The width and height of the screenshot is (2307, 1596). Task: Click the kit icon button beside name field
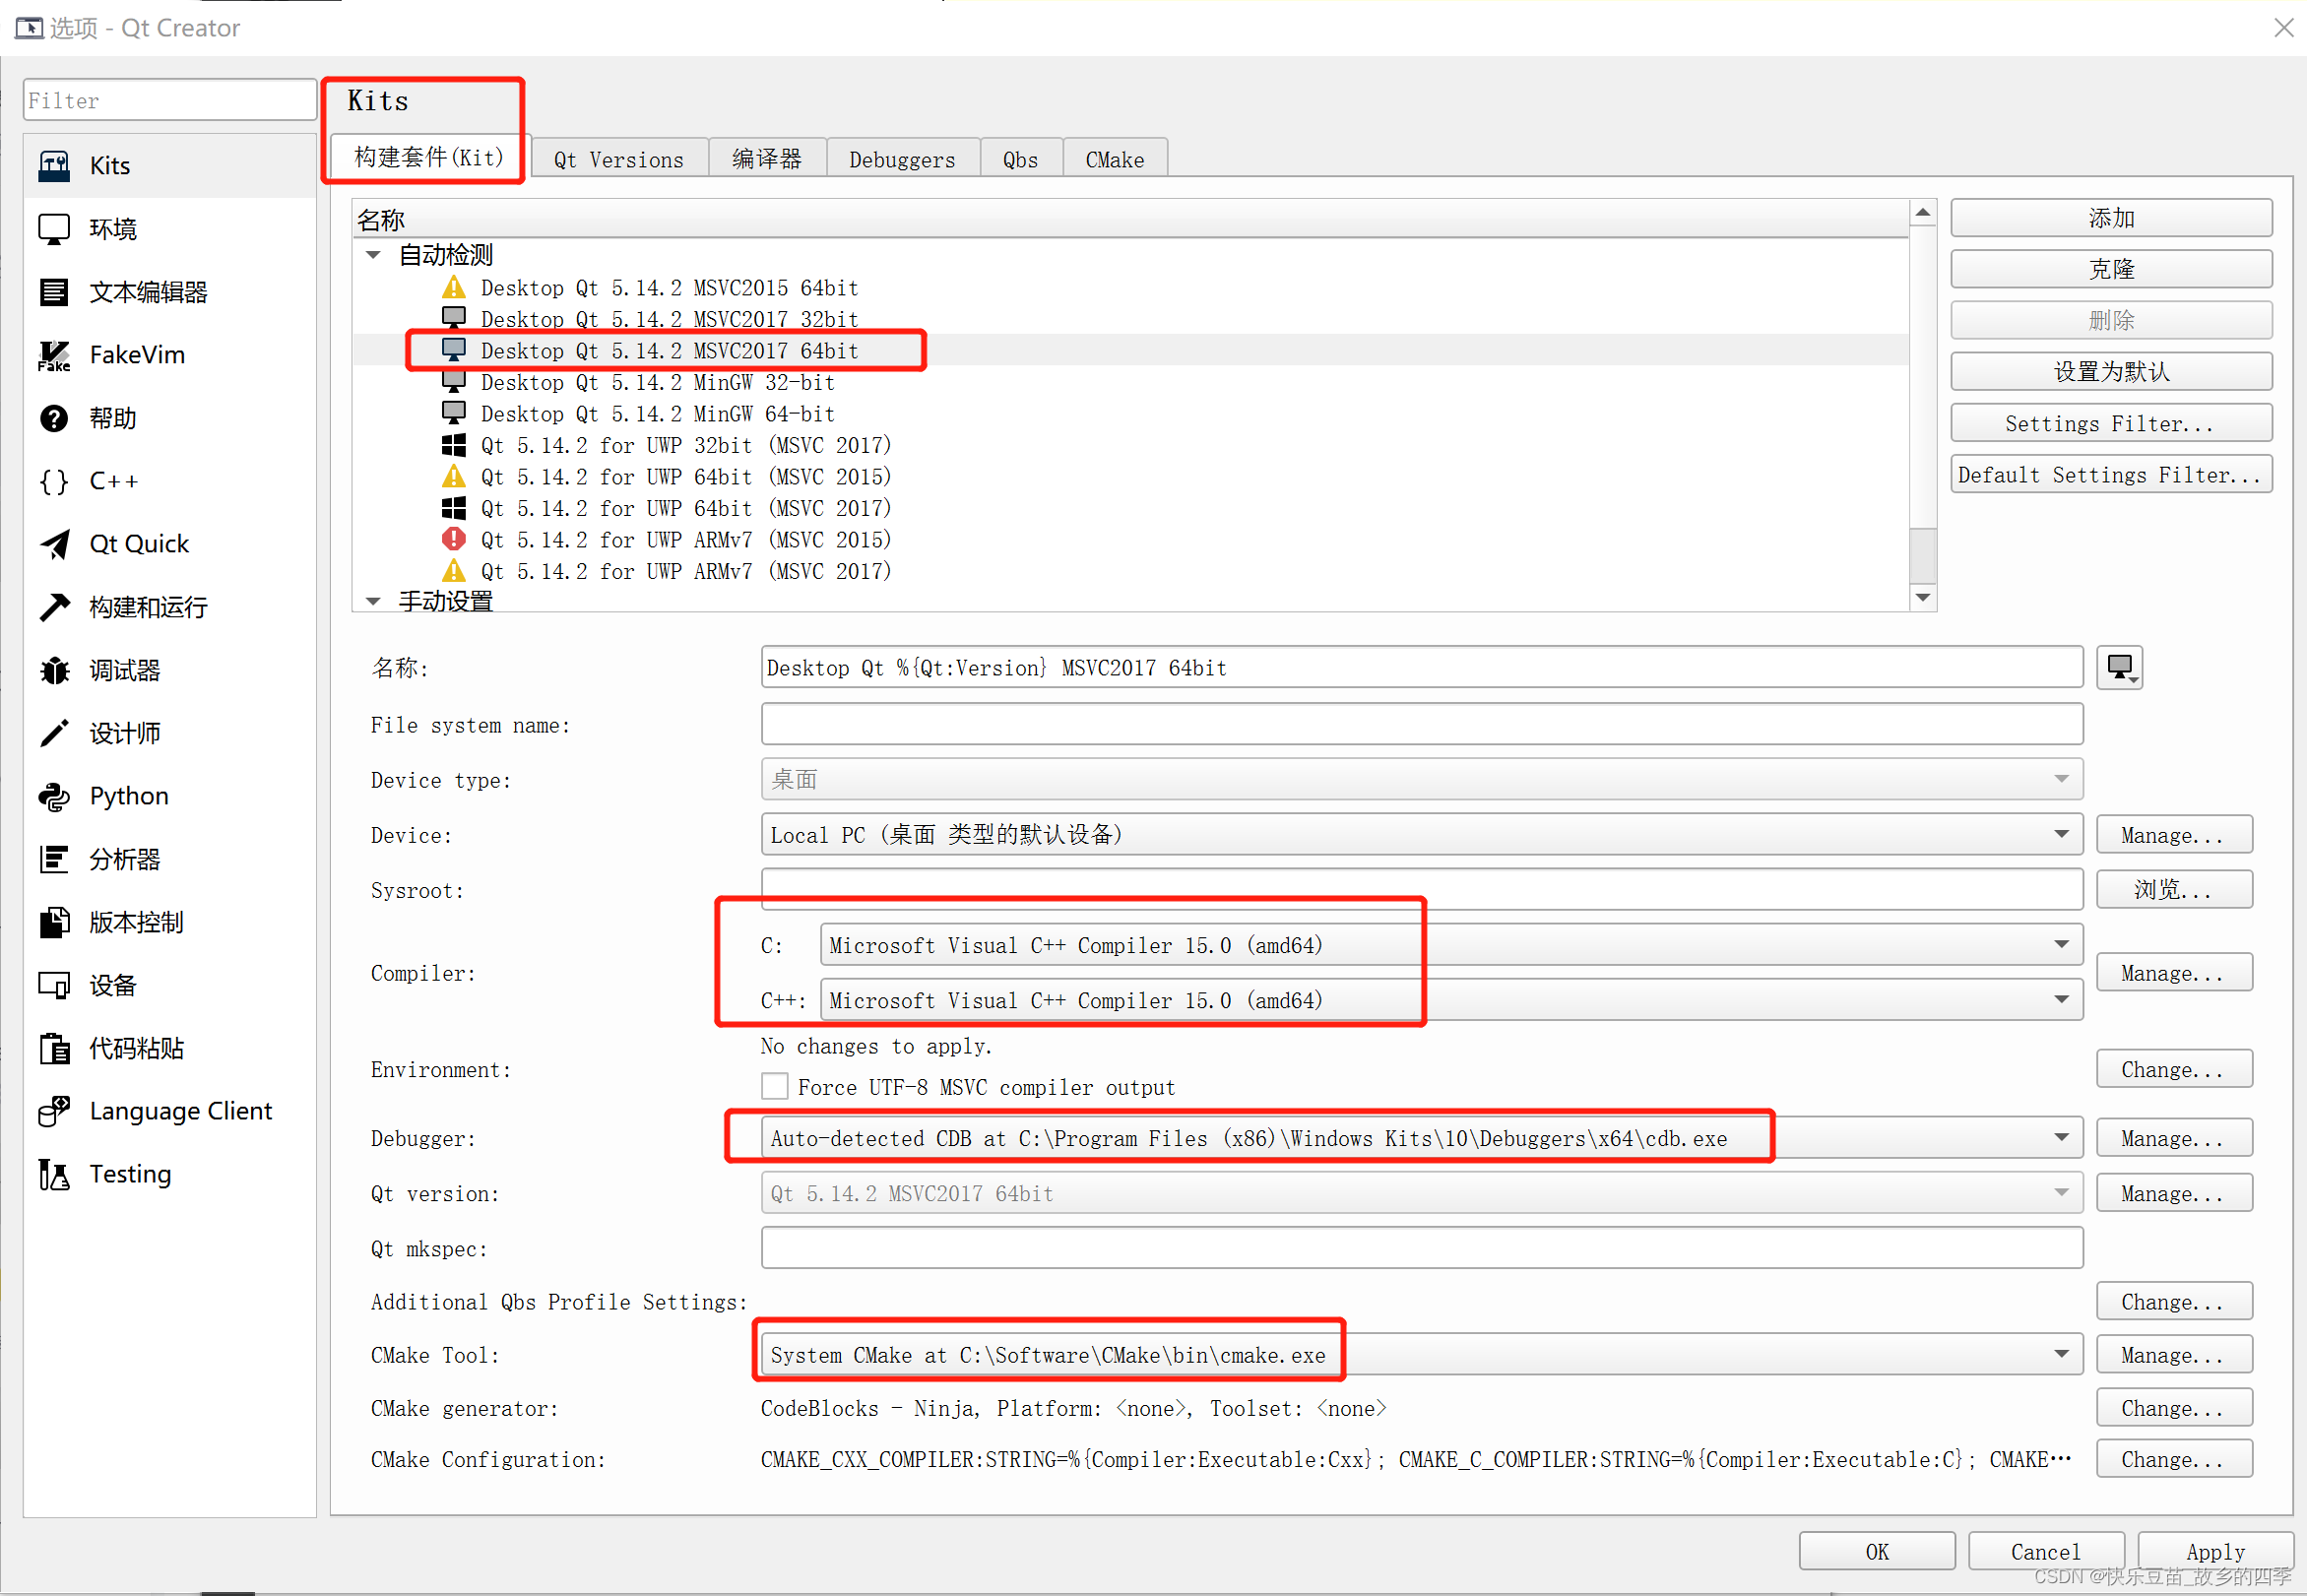point(2119,667)
